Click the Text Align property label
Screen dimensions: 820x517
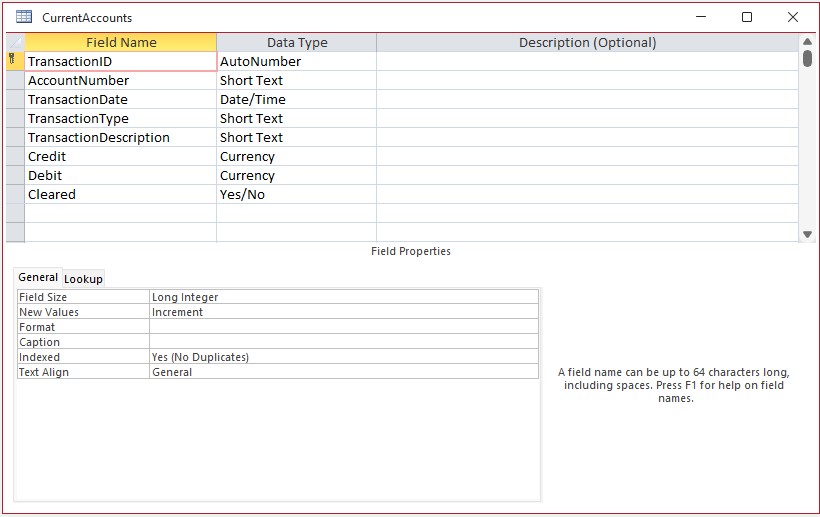83,372
